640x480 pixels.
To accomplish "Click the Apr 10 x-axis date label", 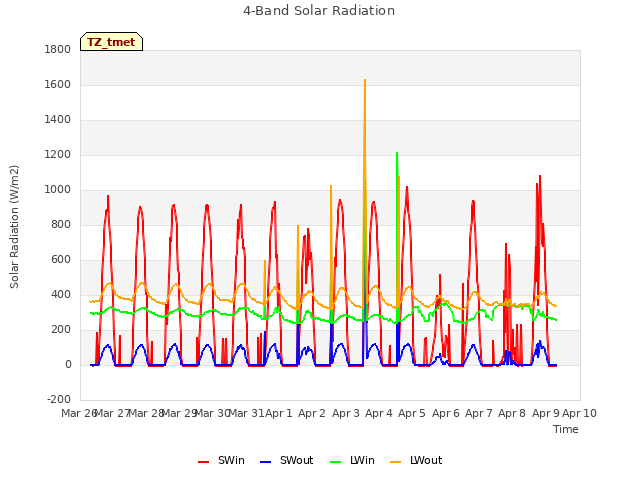I will click(579, 413).
